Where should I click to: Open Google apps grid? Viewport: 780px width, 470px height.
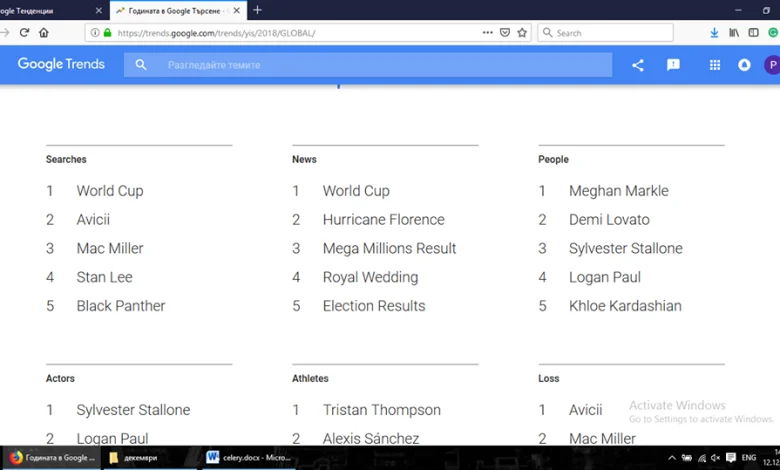click(715, 65)
